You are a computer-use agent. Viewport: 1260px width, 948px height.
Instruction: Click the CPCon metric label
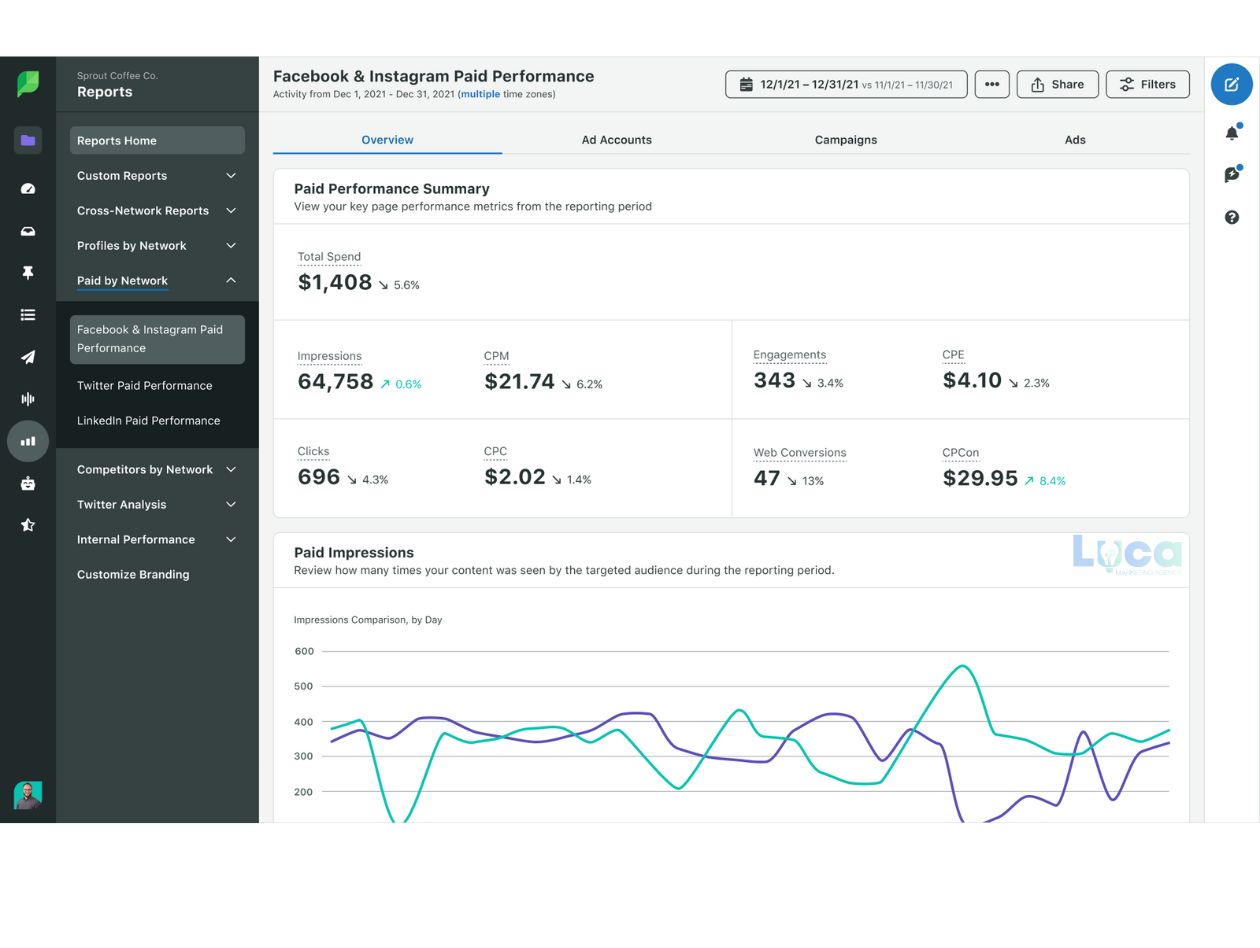coord(960,453)
